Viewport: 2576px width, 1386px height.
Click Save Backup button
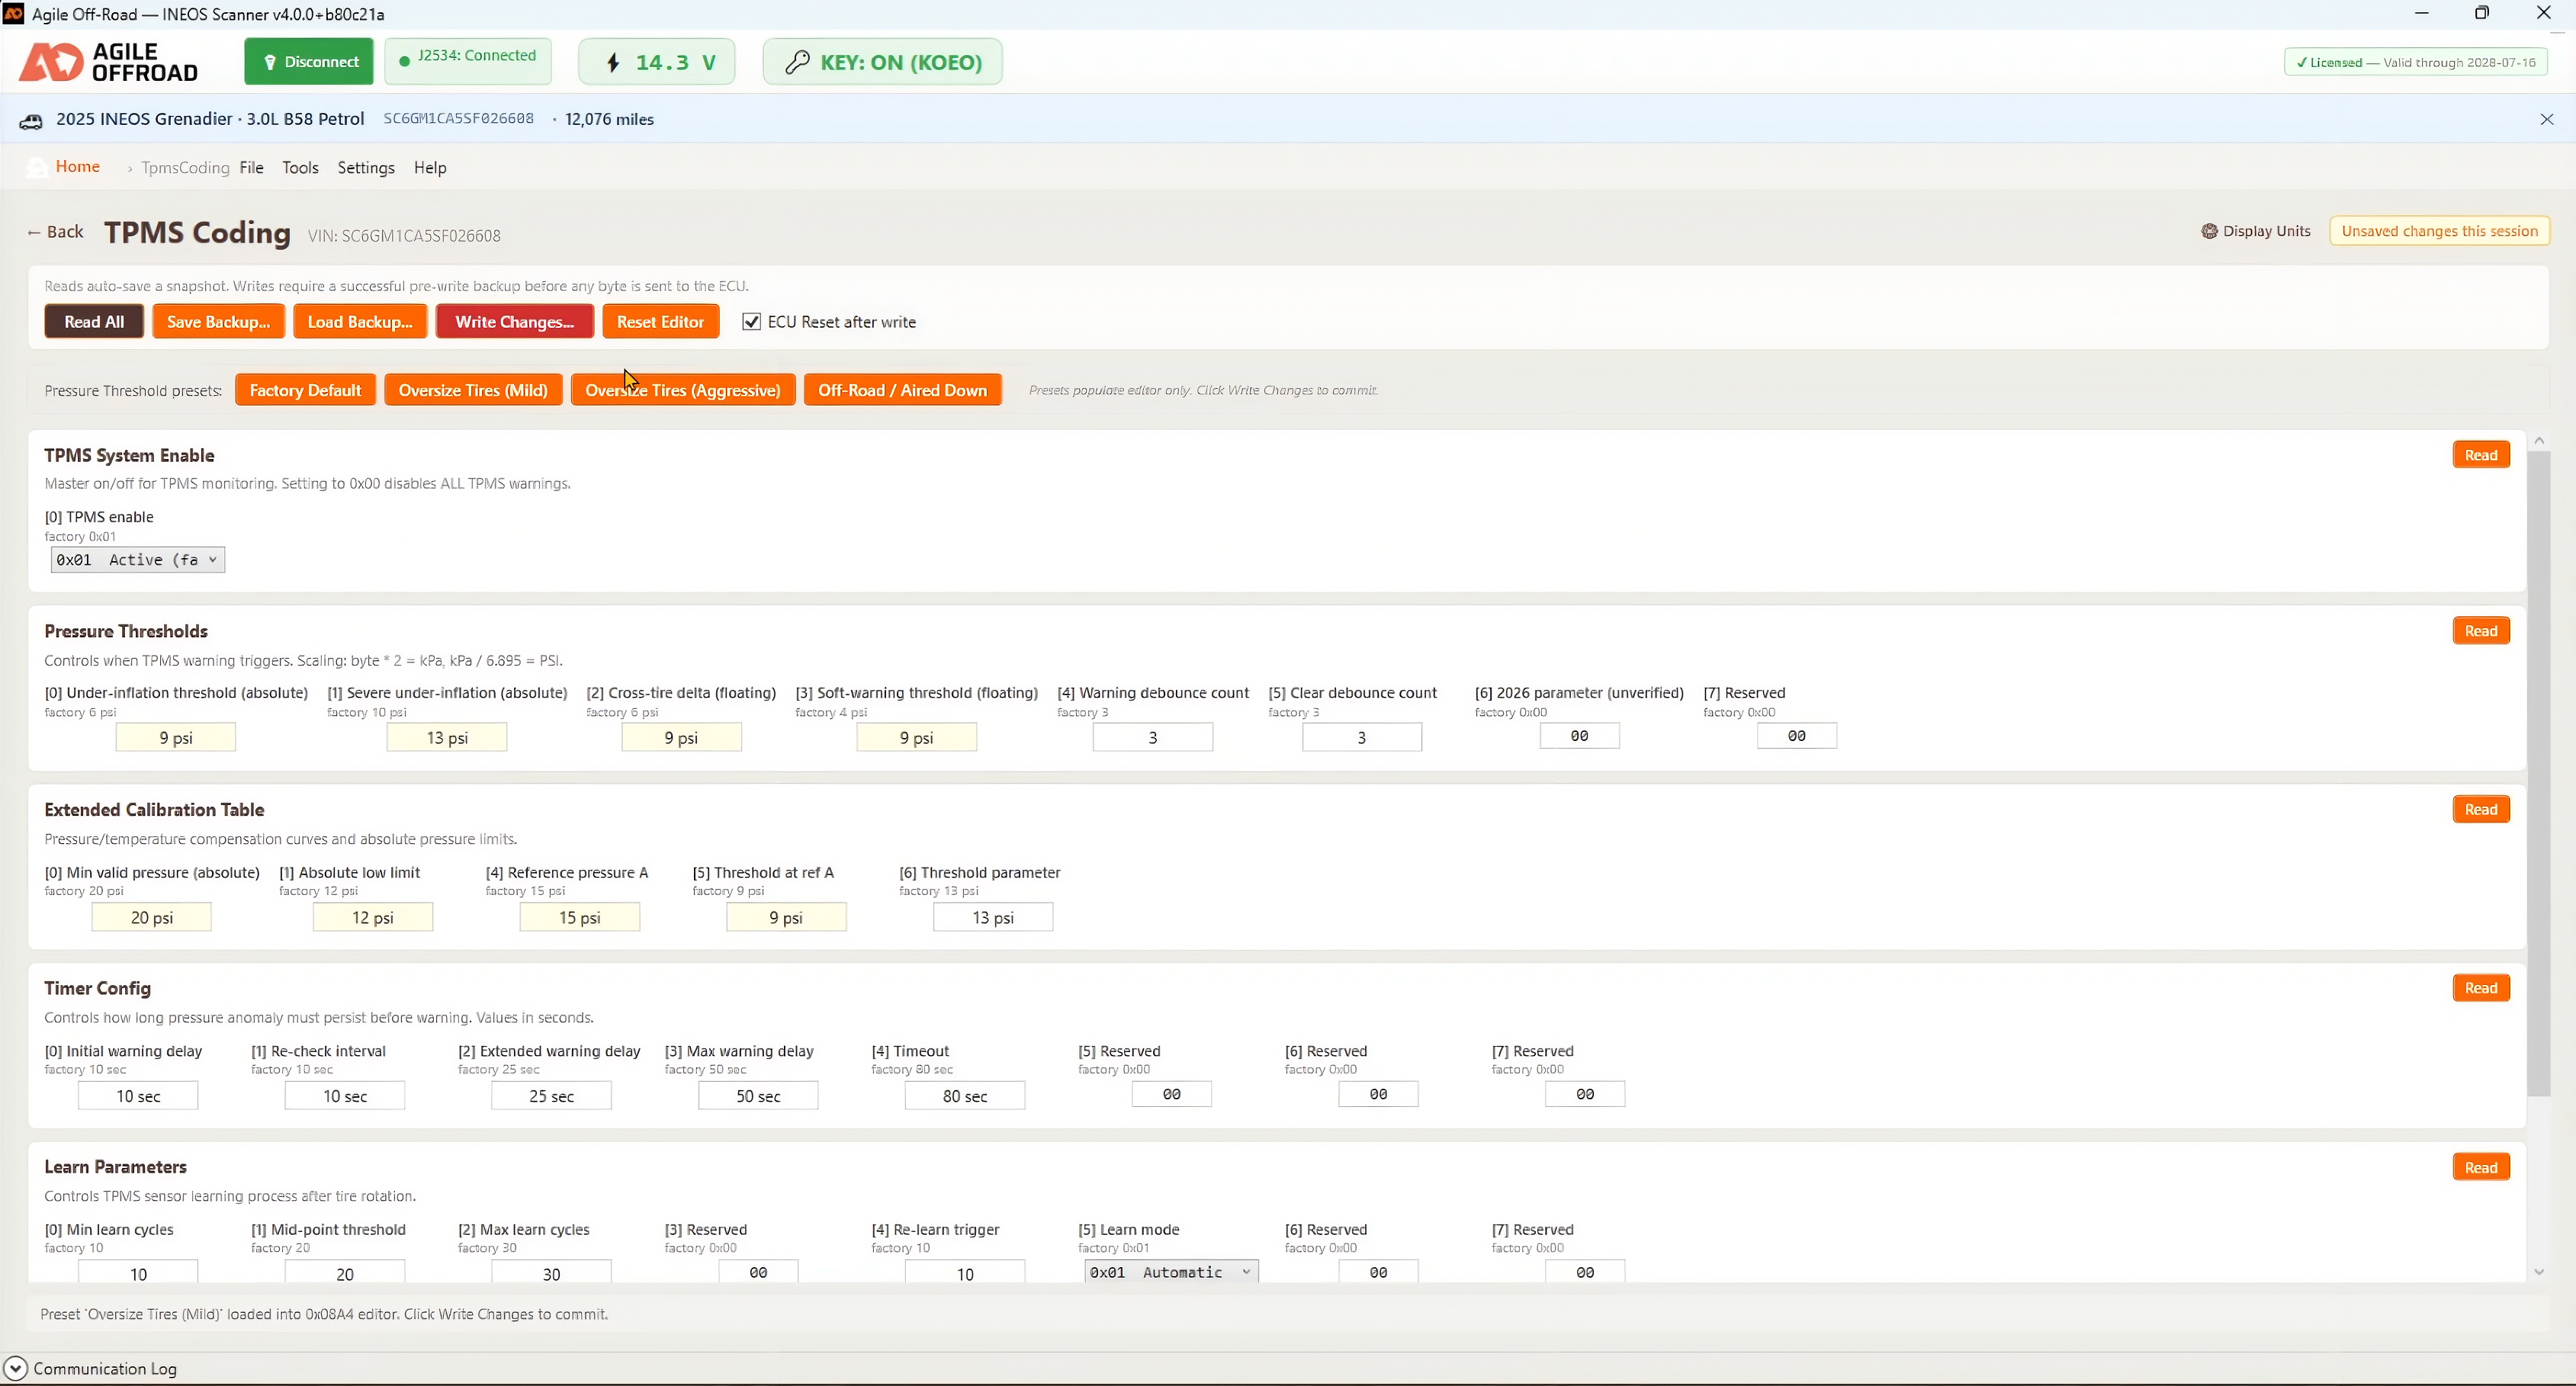click(218, 322)
